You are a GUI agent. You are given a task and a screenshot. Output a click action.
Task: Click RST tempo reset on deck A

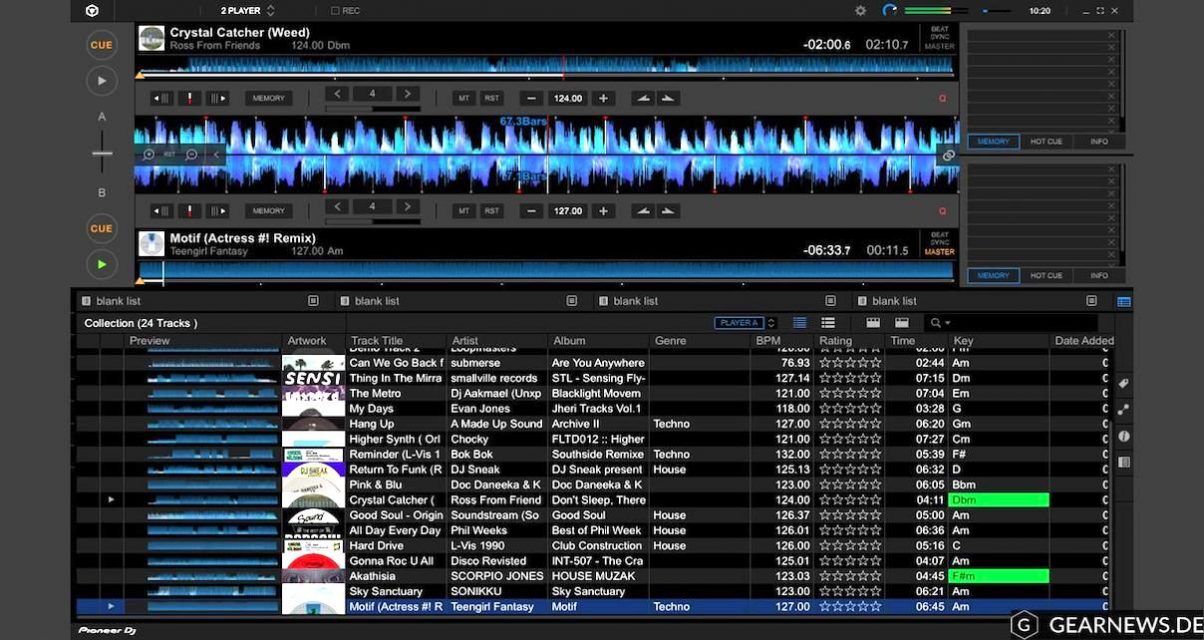click(x=492, y=98)
